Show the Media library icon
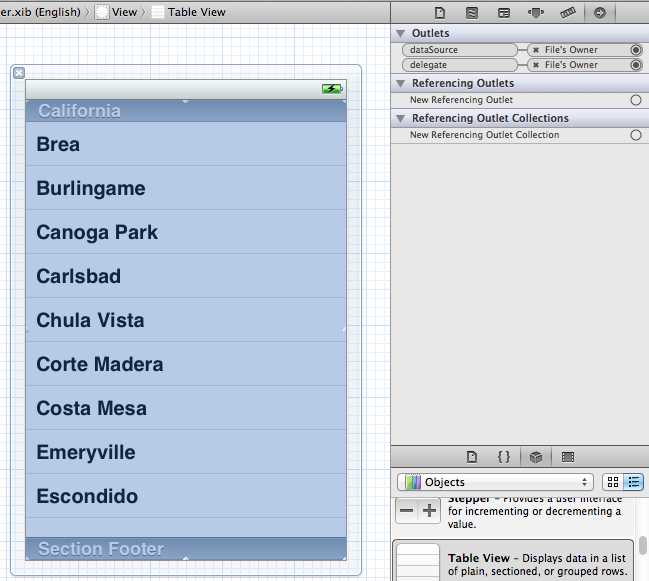Image resolution: width=649 pixels, height=581 pixels. [x=567, y=457]
